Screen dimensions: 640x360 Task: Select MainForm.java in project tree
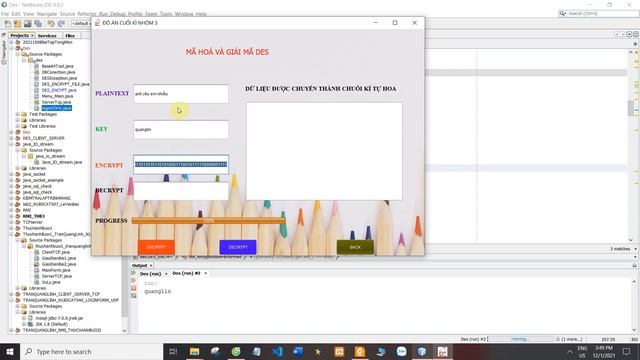56,270
